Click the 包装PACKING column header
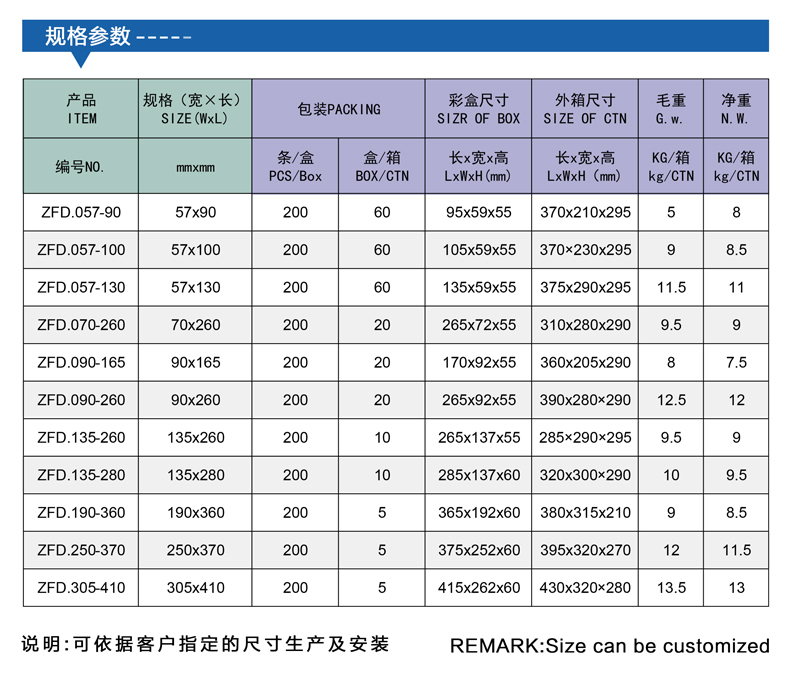 339,108
